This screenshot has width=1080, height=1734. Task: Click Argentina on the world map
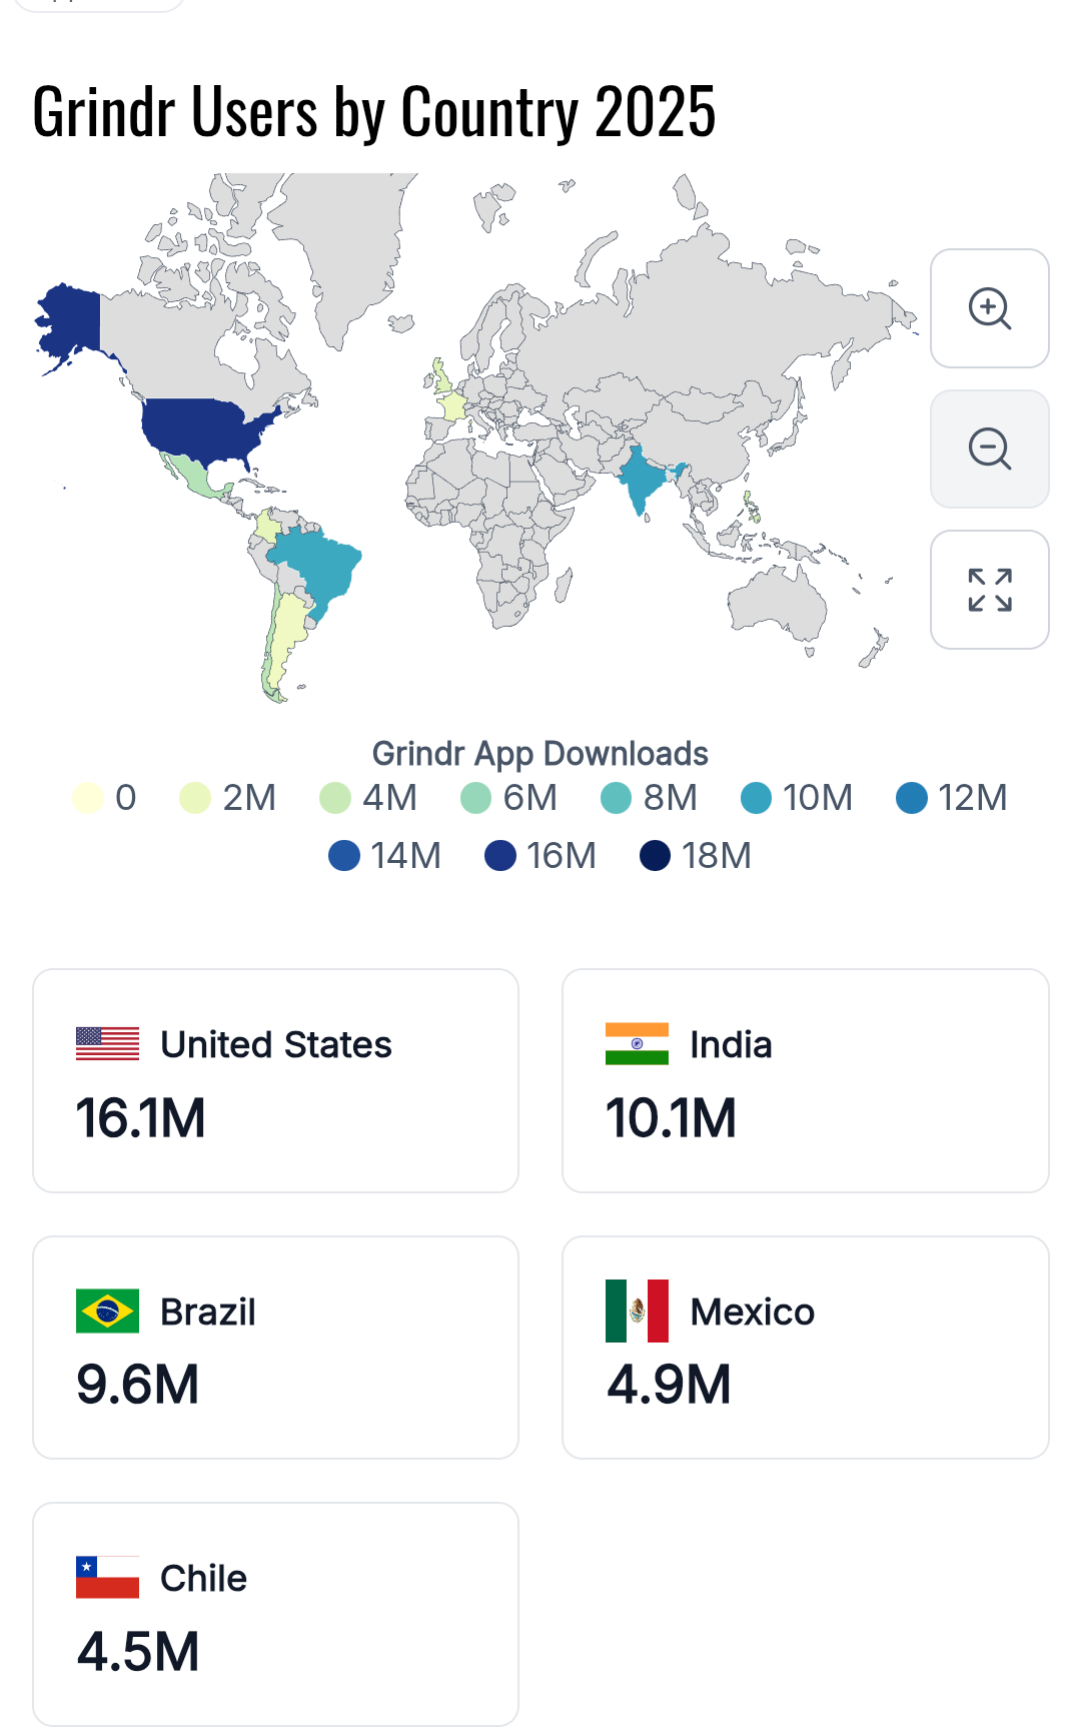tap(288, 632)
